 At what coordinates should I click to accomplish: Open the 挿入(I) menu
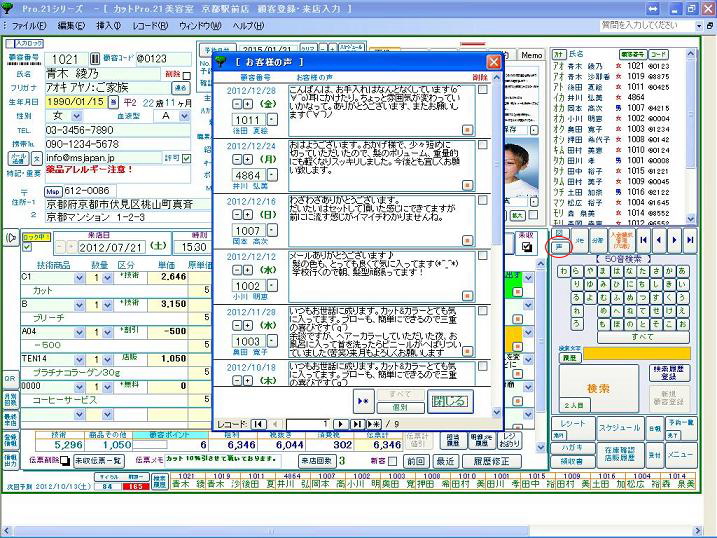[x=109, y=26]
